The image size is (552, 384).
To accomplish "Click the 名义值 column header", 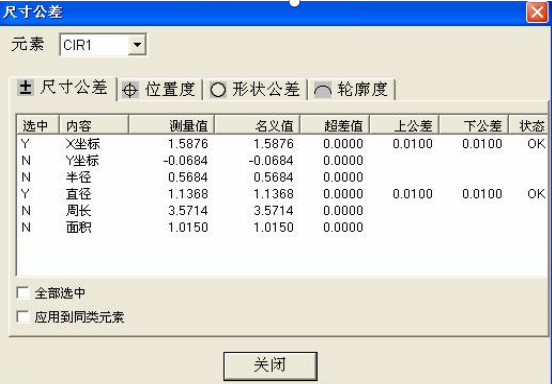I will pyautogui.click(x=257, y=125).
